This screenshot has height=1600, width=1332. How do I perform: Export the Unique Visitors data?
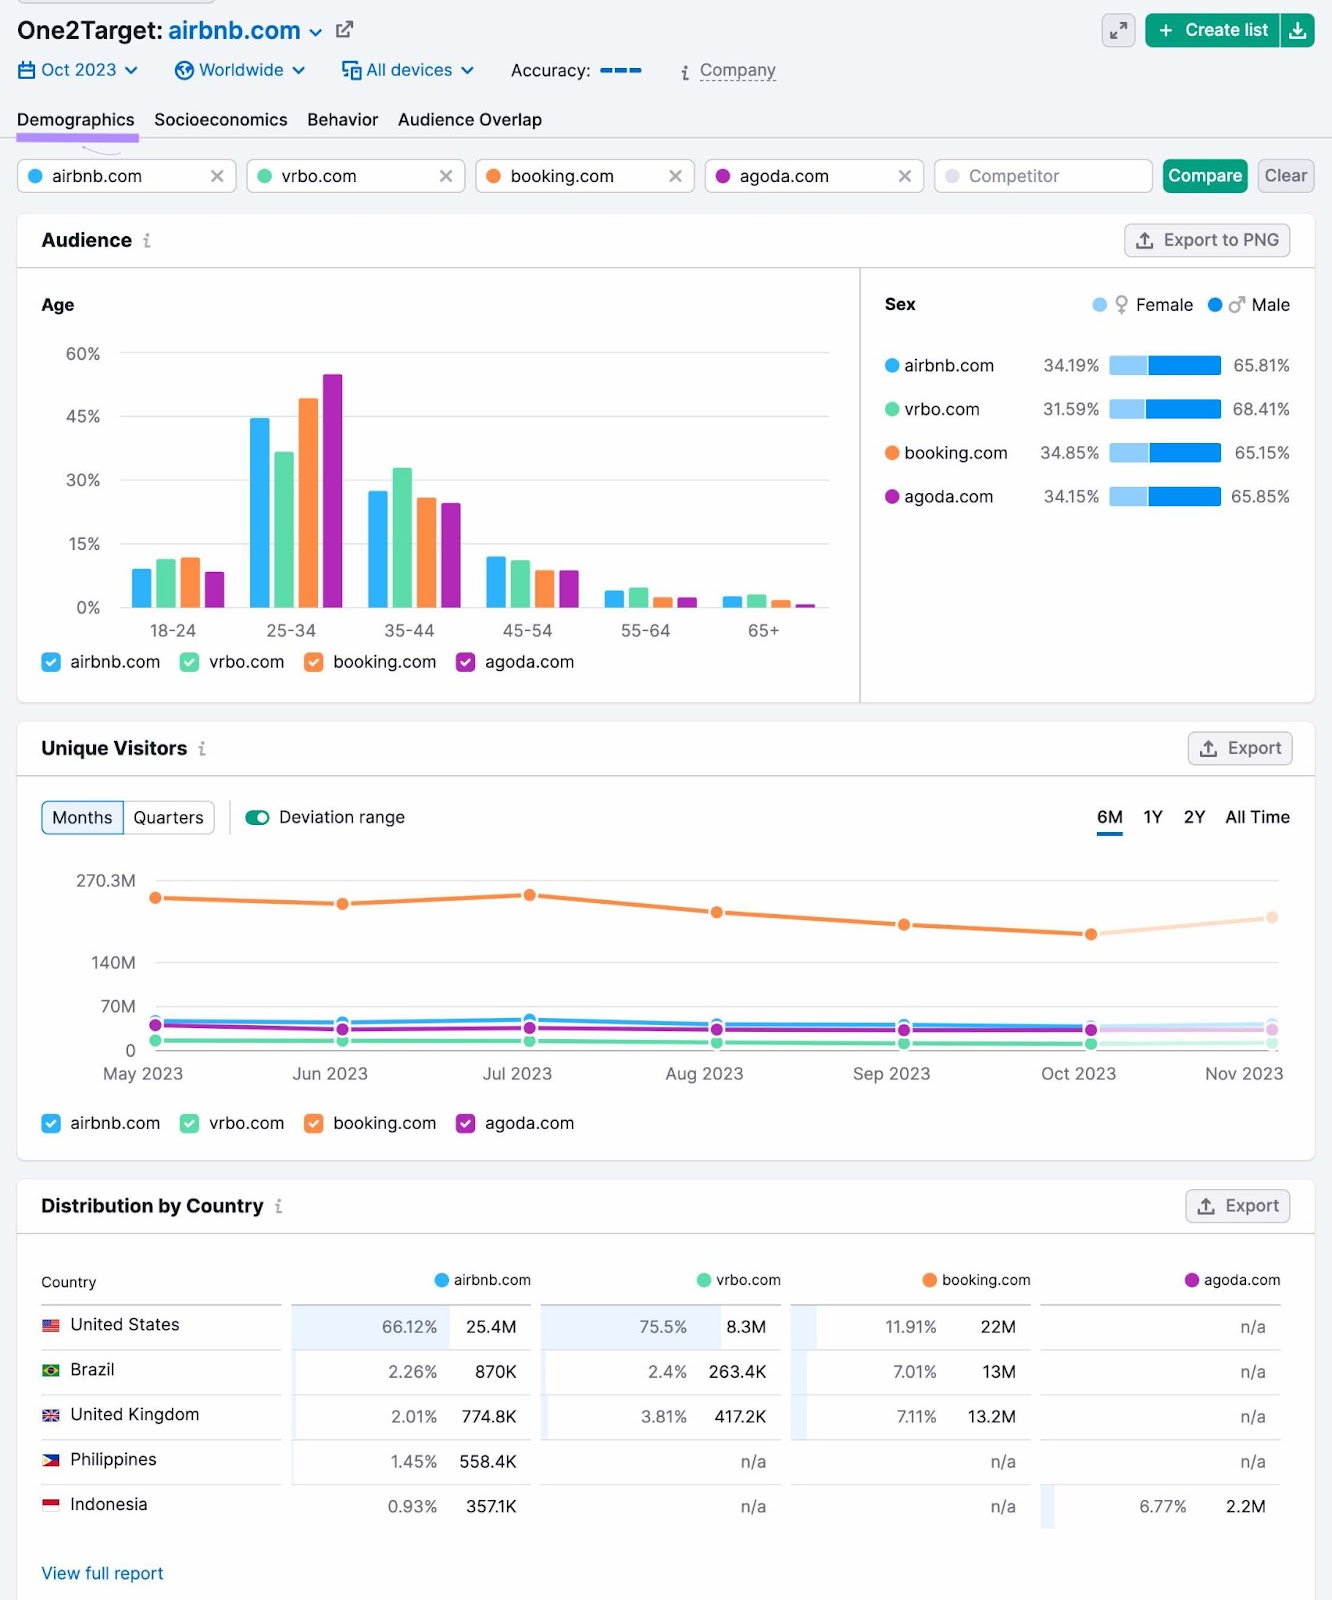click(x=1240, y=749)
